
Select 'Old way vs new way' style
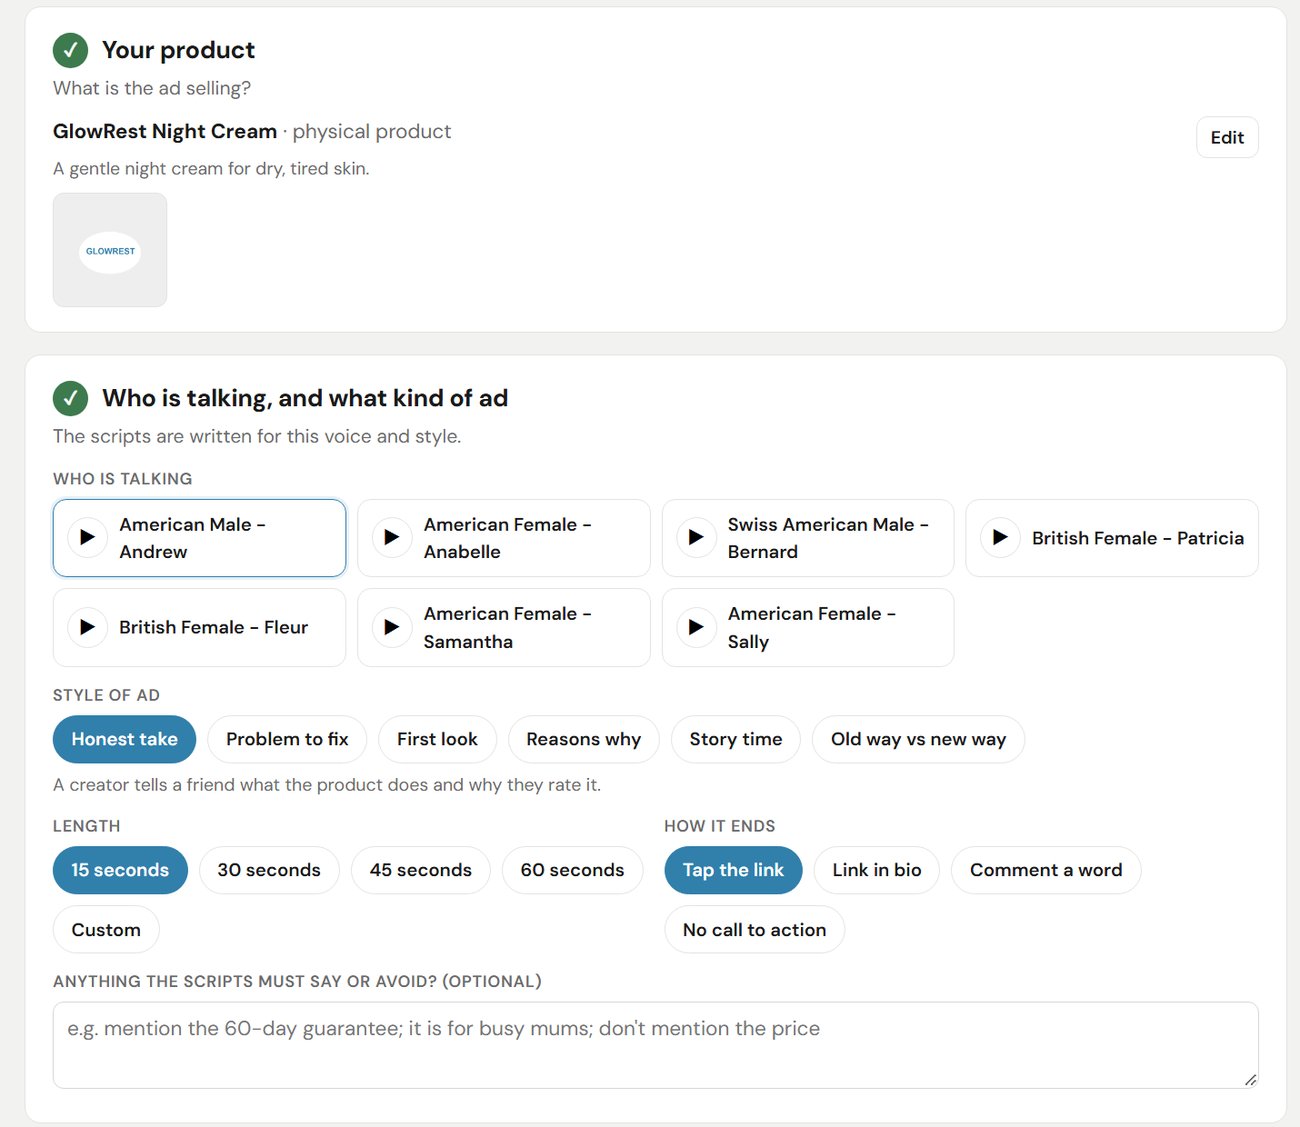tap(918, 739)
